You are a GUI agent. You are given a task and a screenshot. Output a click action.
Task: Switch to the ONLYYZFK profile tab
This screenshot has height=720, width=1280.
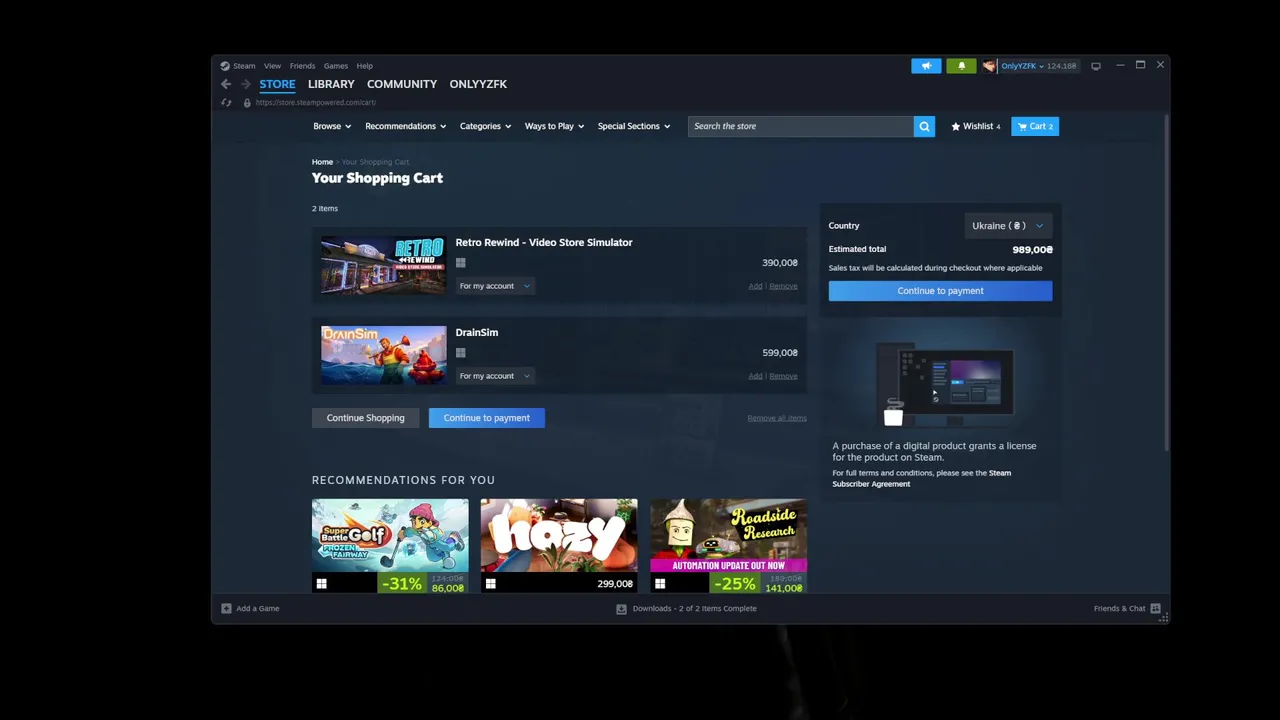(478, 84)
